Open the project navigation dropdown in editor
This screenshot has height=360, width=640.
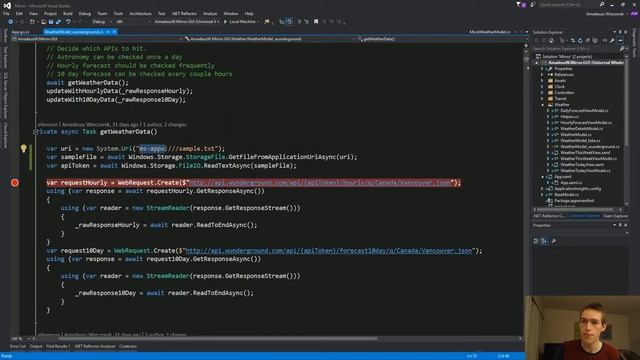(97, 39)
